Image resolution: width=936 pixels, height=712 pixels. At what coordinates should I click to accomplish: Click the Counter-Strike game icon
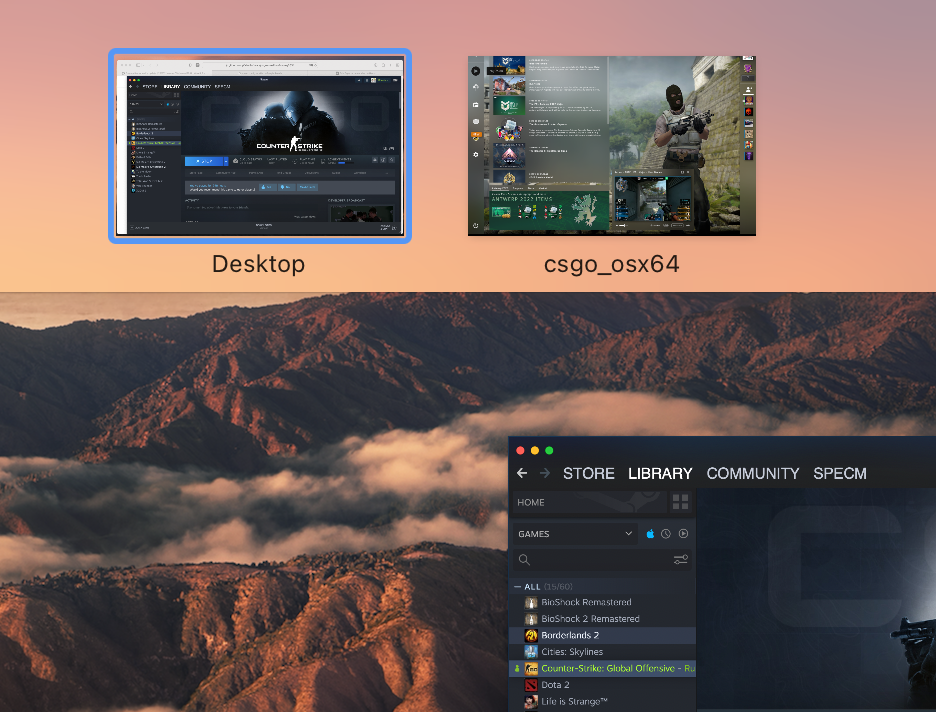(x=531, y=668)
